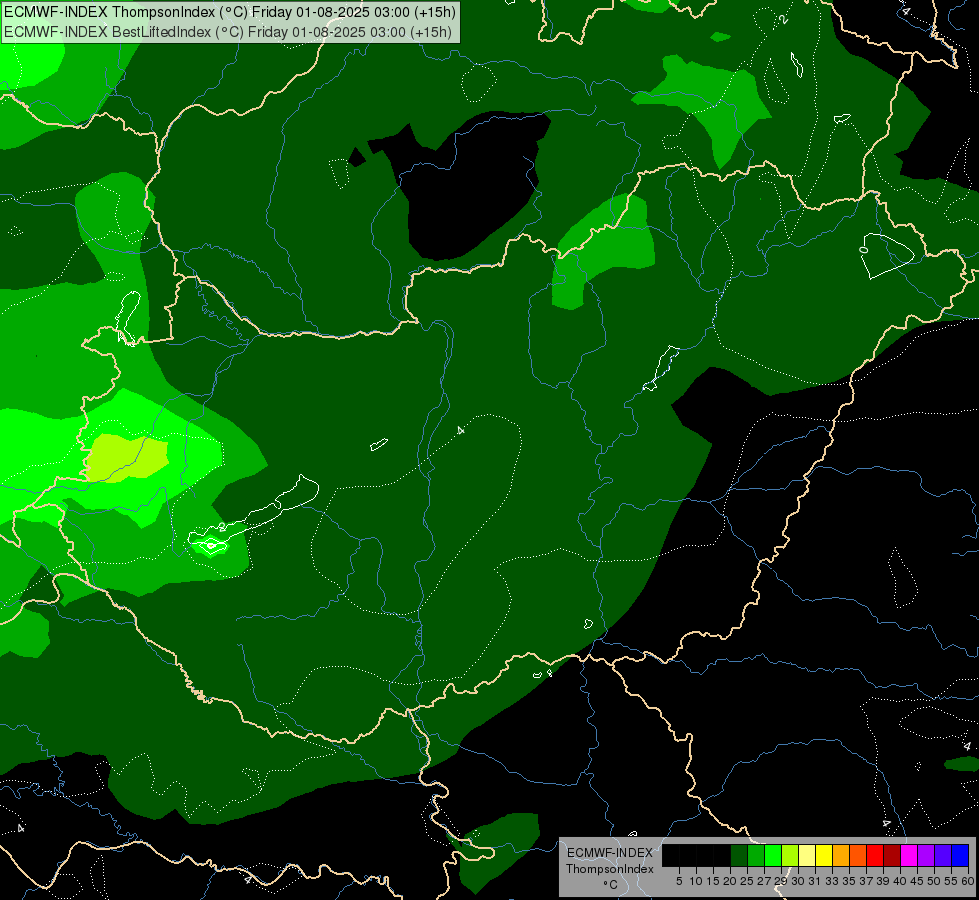The image size is (979, 900).
Task: Click the legend tick value '15'
Action: (713, 881)
